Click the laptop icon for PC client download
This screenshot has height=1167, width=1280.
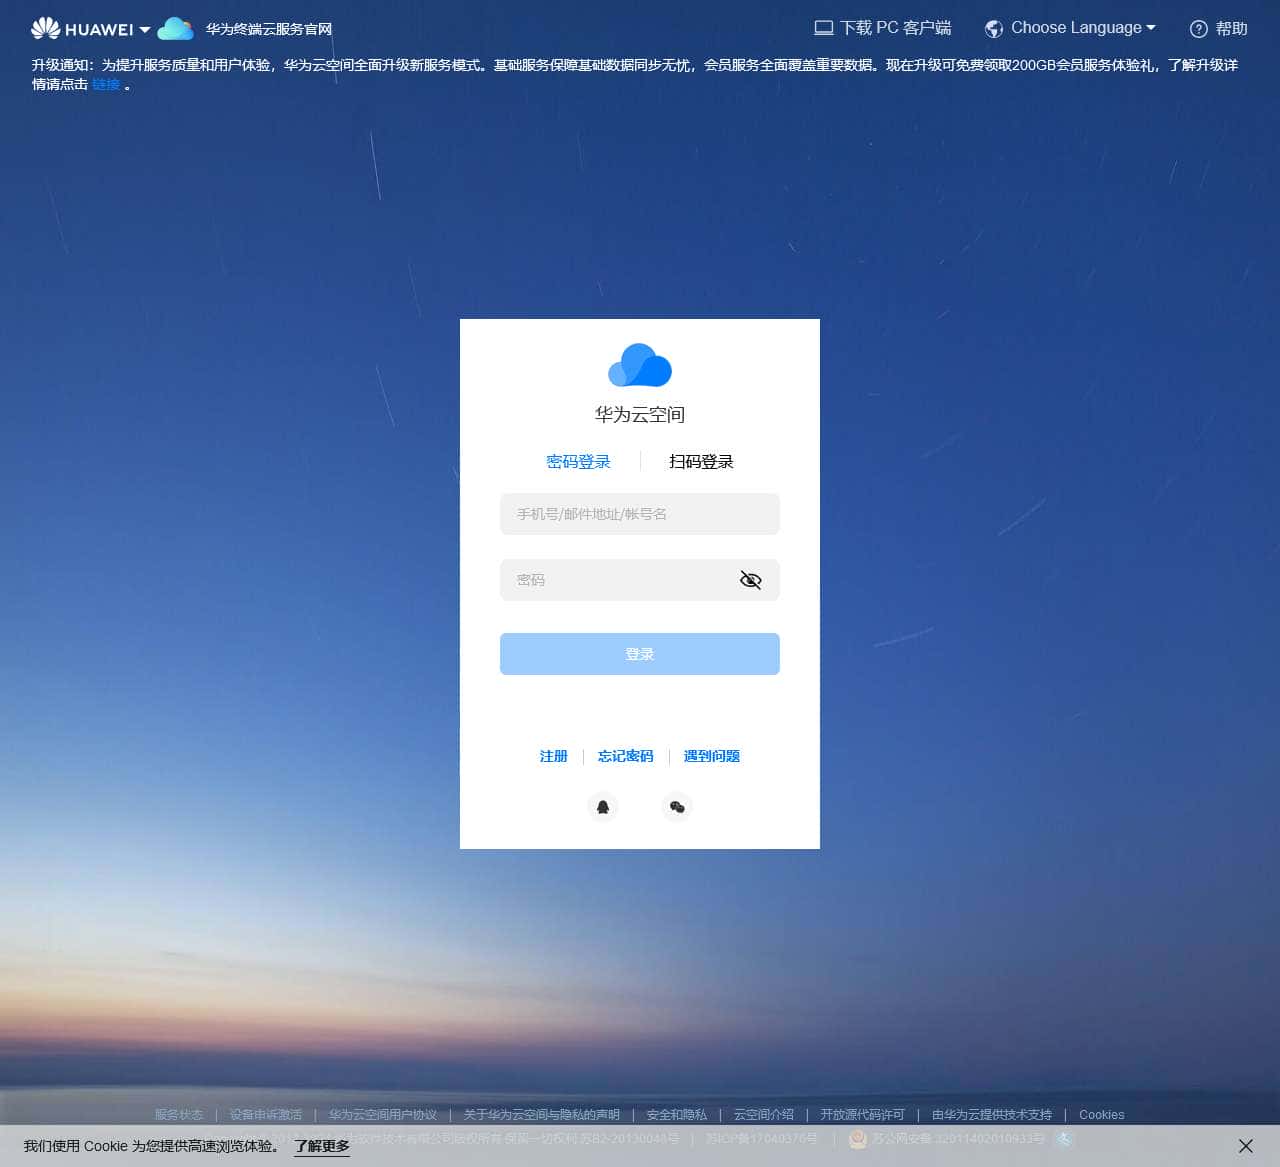(x=824, y=28)
